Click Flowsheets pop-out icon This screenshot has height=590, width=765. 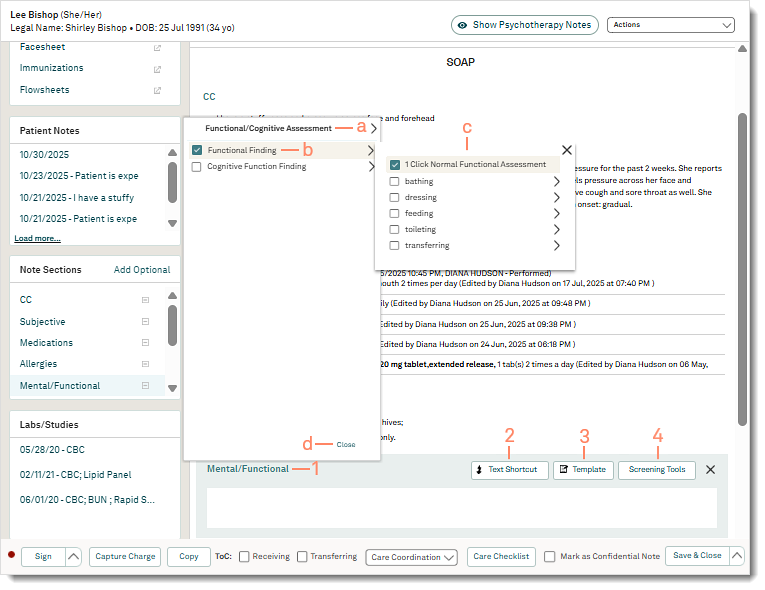click(157, 91)
